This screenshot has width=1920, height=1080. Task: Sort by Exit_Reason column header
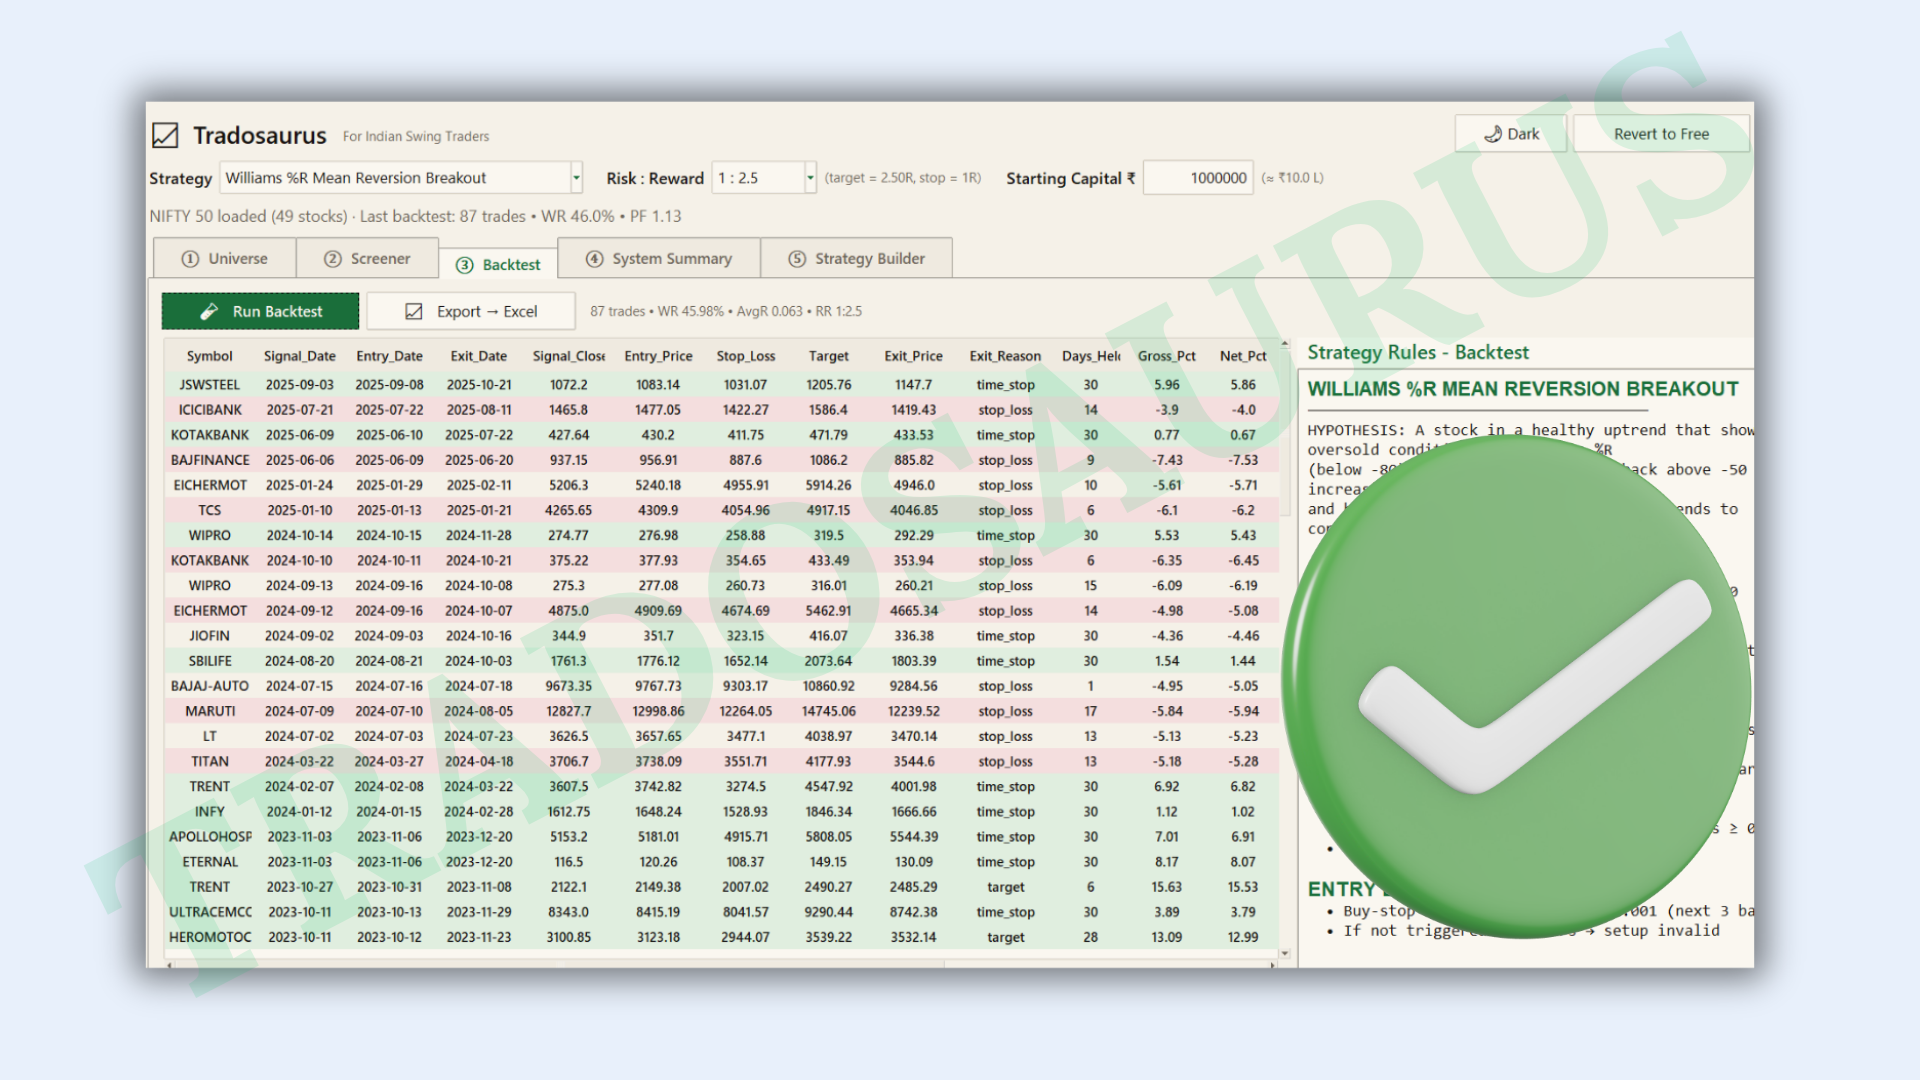click(x=1005, y=356)
